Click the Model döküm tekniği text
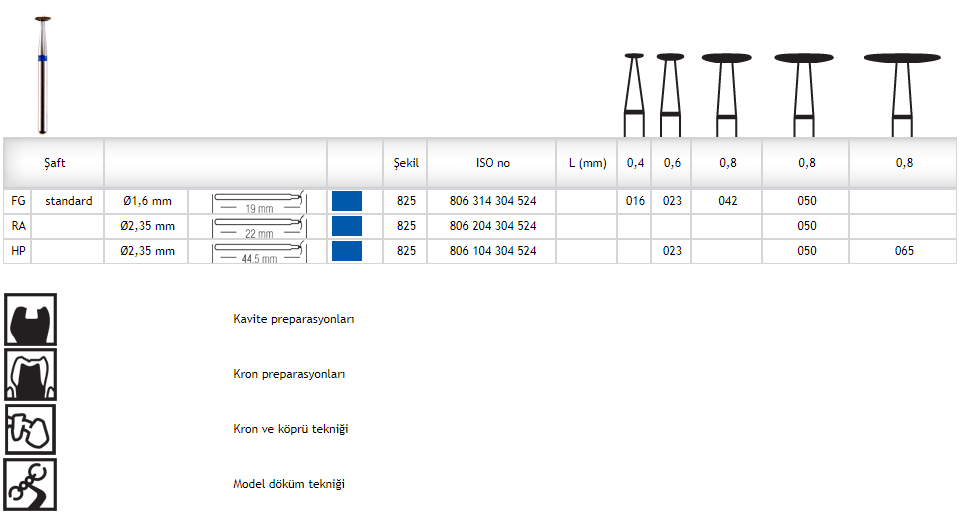Screen dimensions: 960x518 [289, 484]
